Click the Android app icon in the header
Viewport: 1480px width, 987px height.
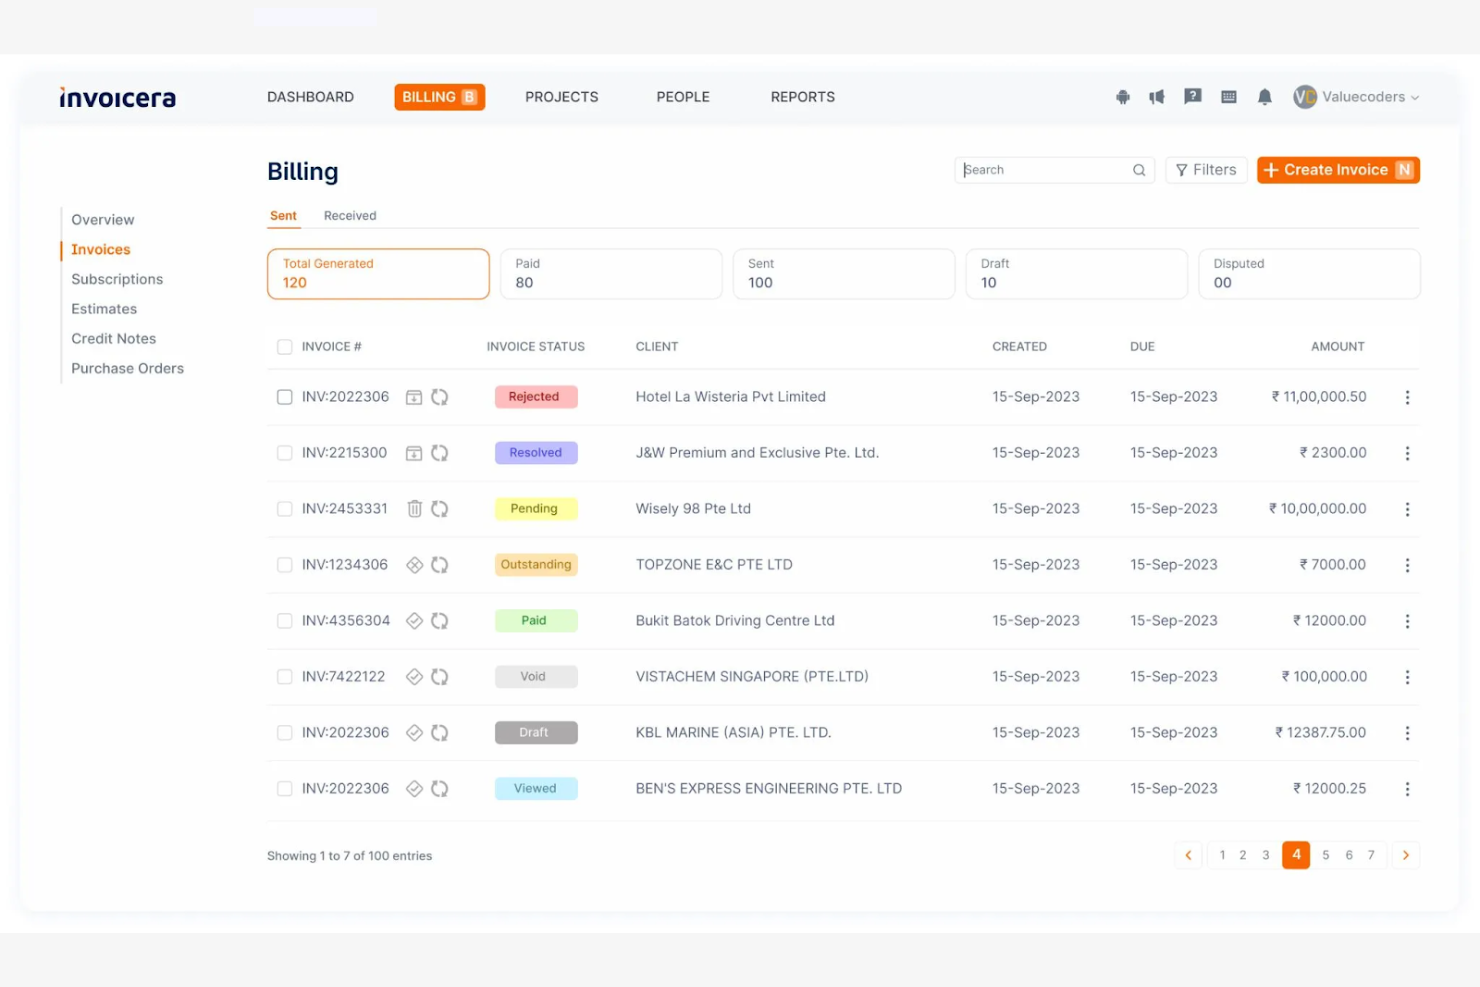(1122, 97)
